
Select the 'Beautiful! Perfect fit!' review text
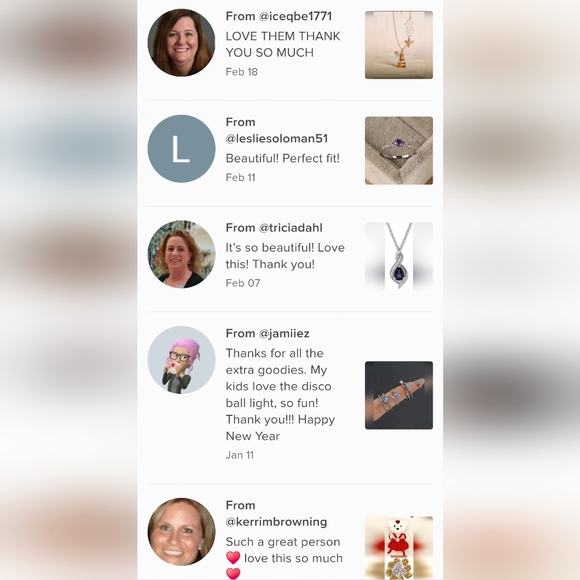click(283, 159)
